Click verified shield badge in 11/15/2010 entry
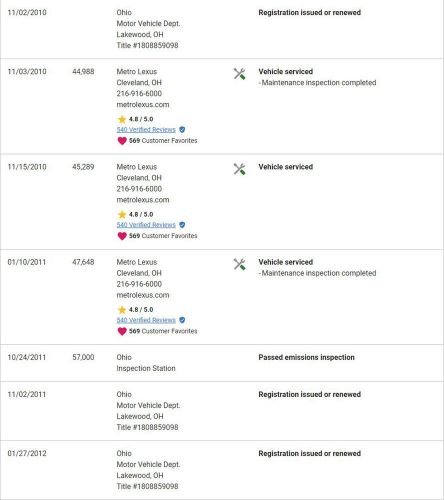The height and width of the screenshot is (500, 444). coord(182,225)
